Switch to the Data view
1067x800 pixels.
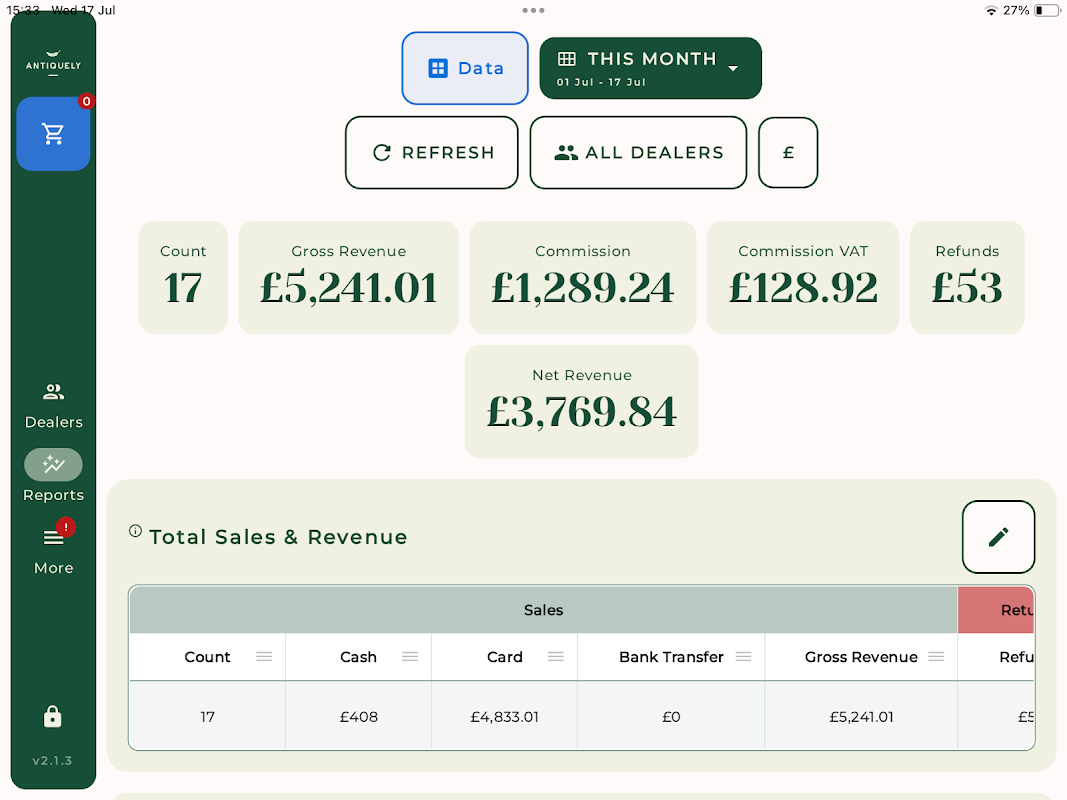click(x=465, y=68)
